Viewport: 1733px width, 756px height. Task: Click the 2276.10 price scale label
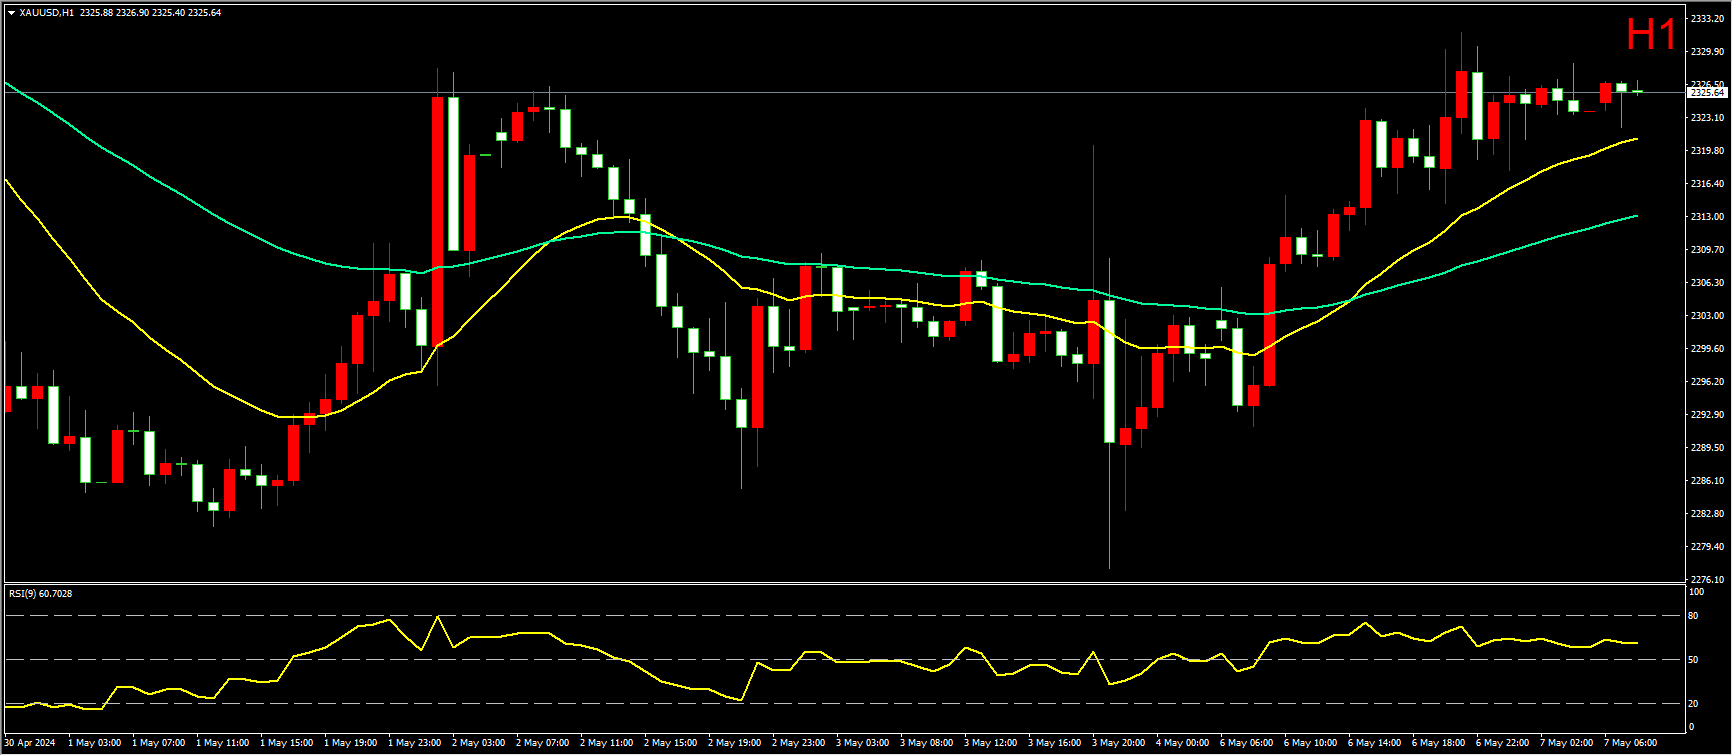(1707, 580)
